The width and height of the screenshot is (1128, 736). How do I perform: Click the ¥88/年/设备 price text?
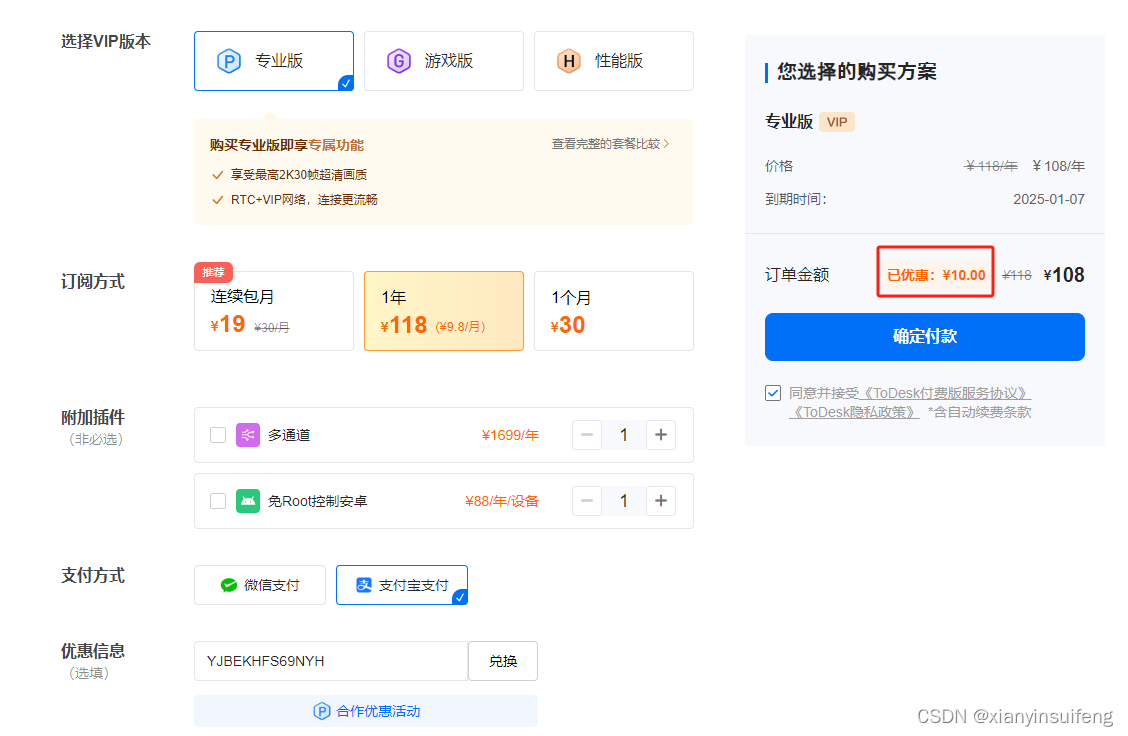click(502, 501)
